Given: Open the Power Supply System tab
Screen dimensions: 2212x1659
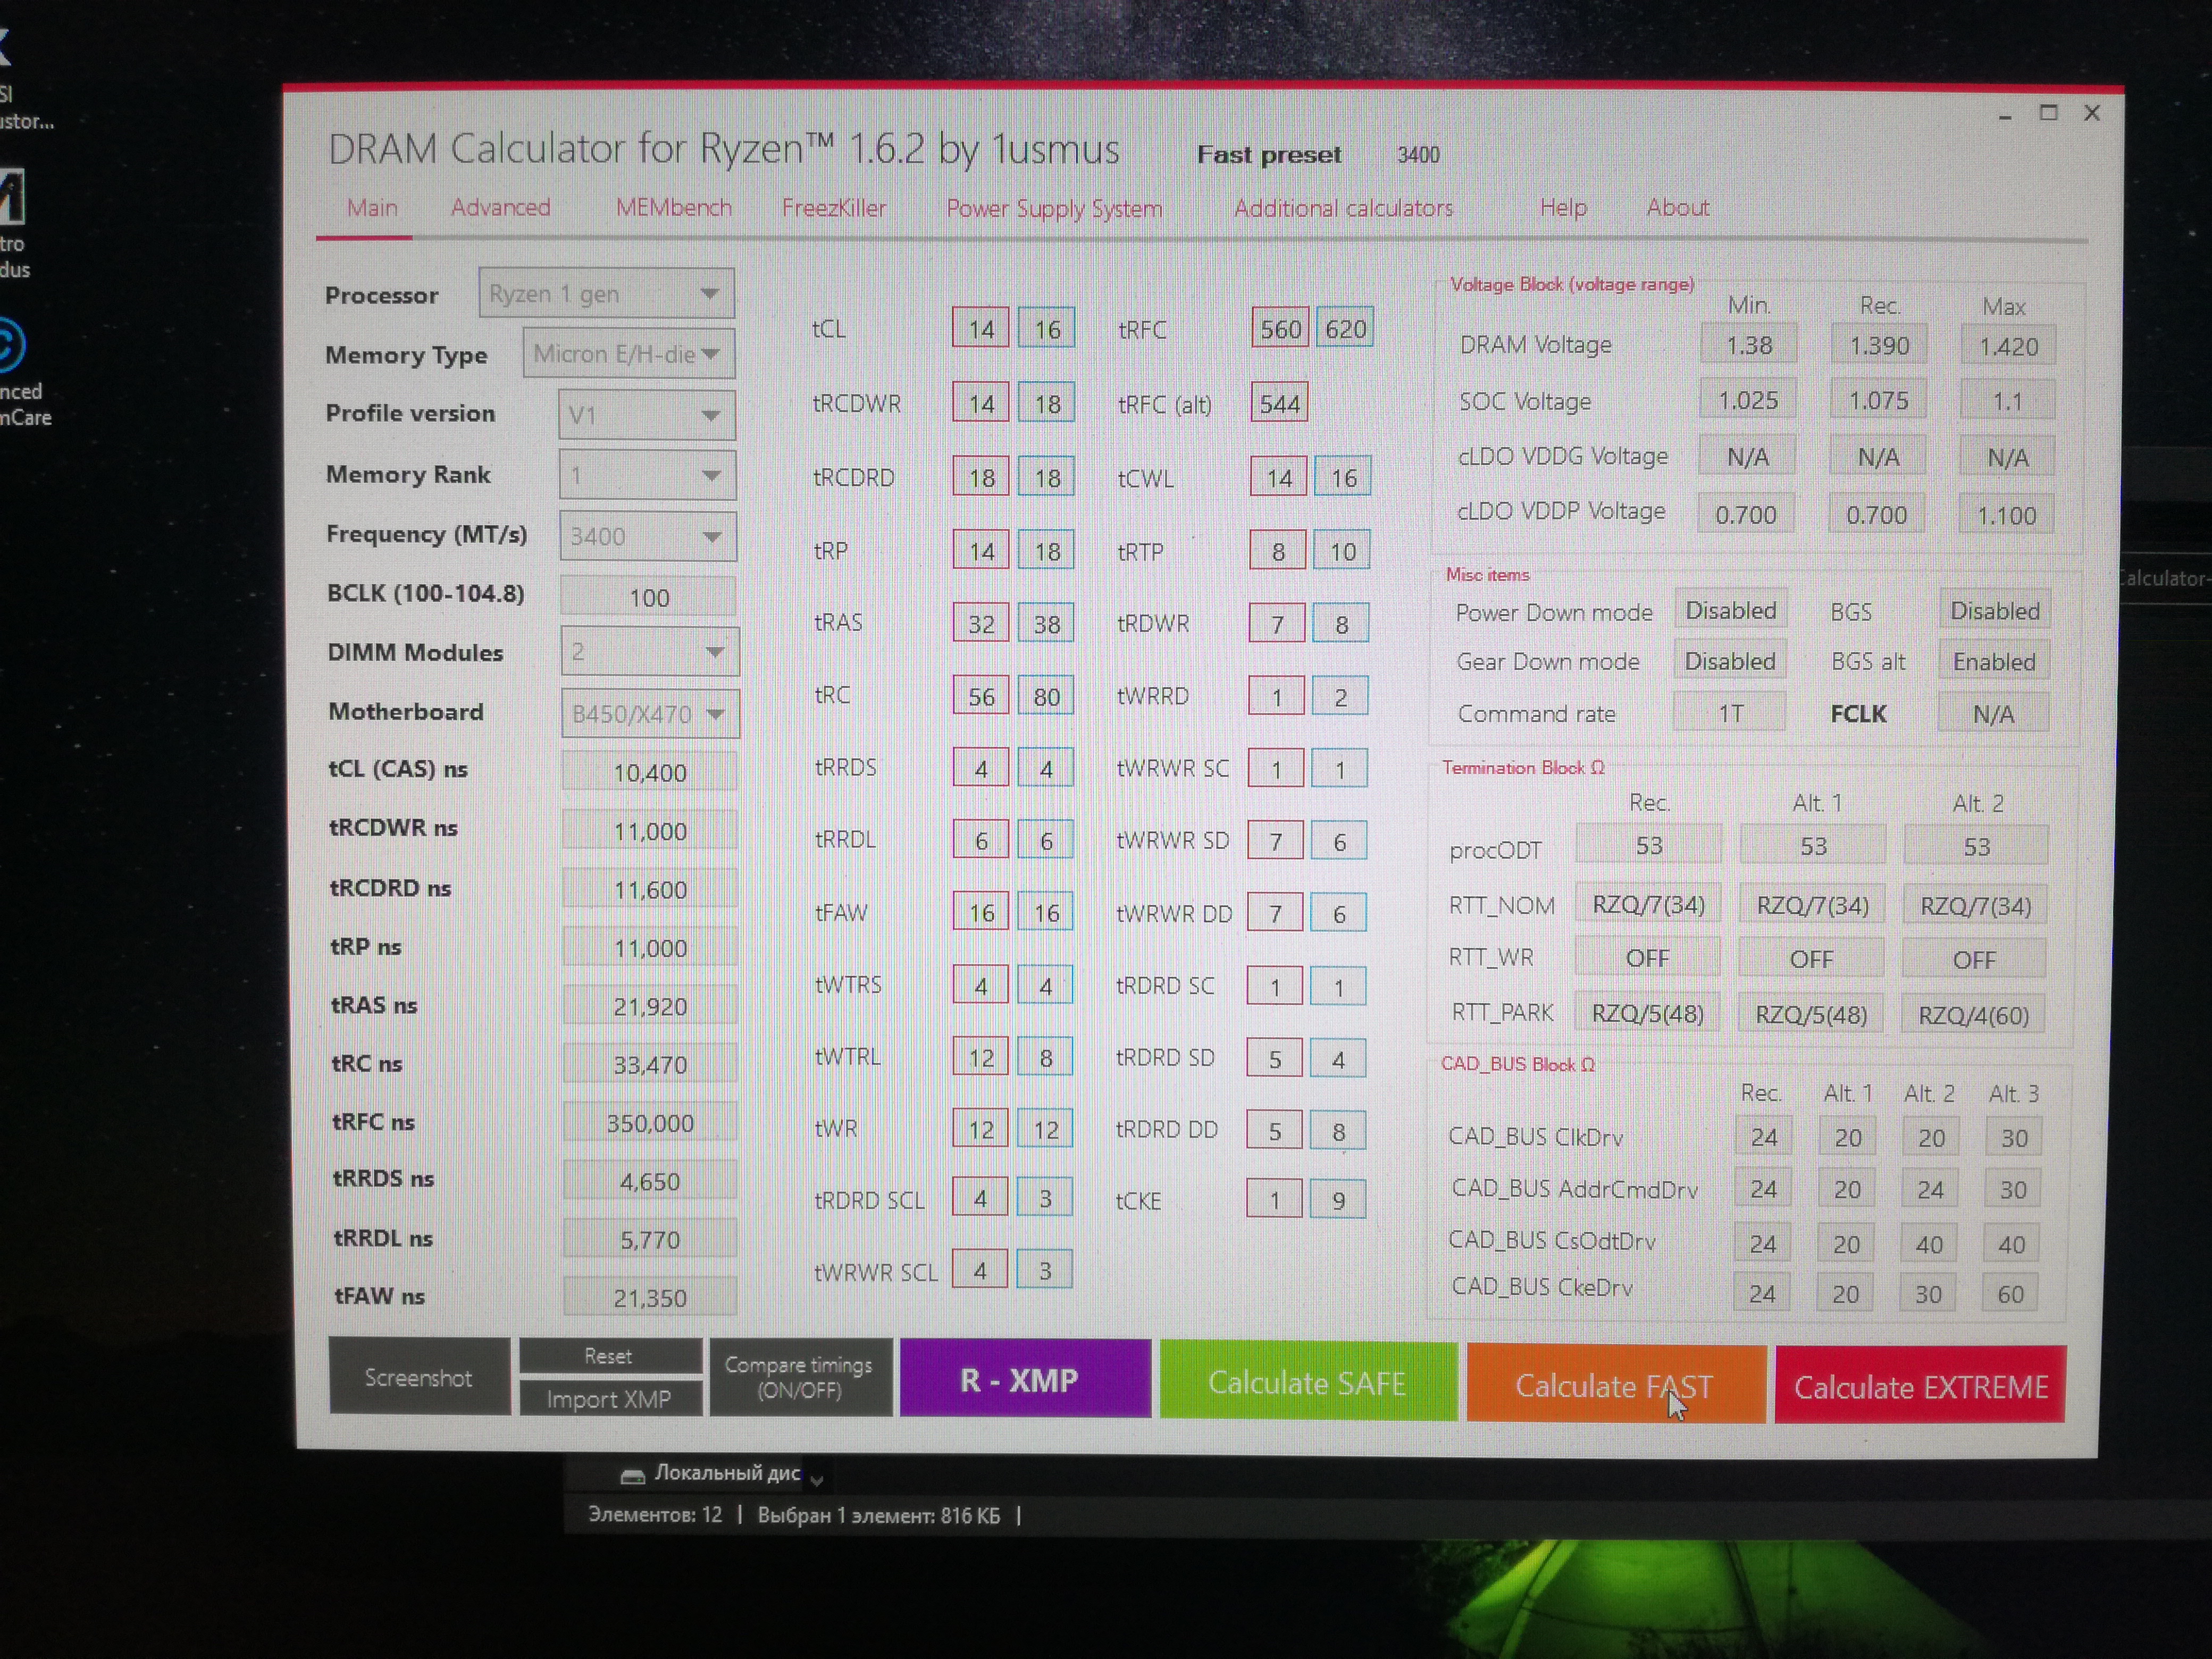Looking at the screenshot, I should pos(1054,208).
